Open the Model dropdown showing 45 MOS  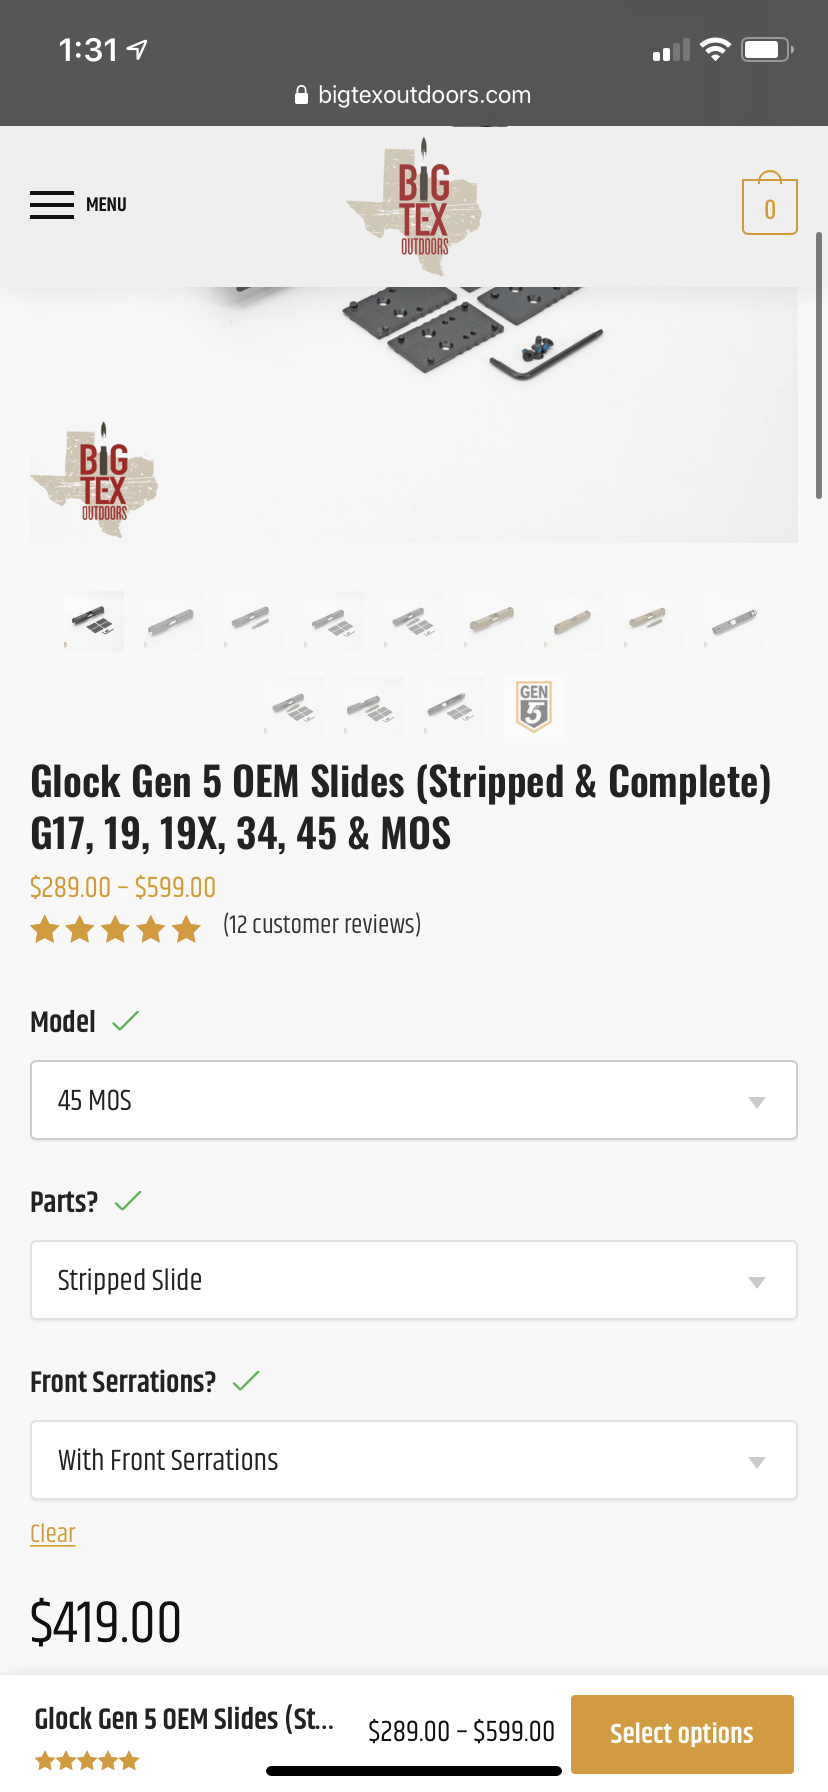pos(414,1100)
